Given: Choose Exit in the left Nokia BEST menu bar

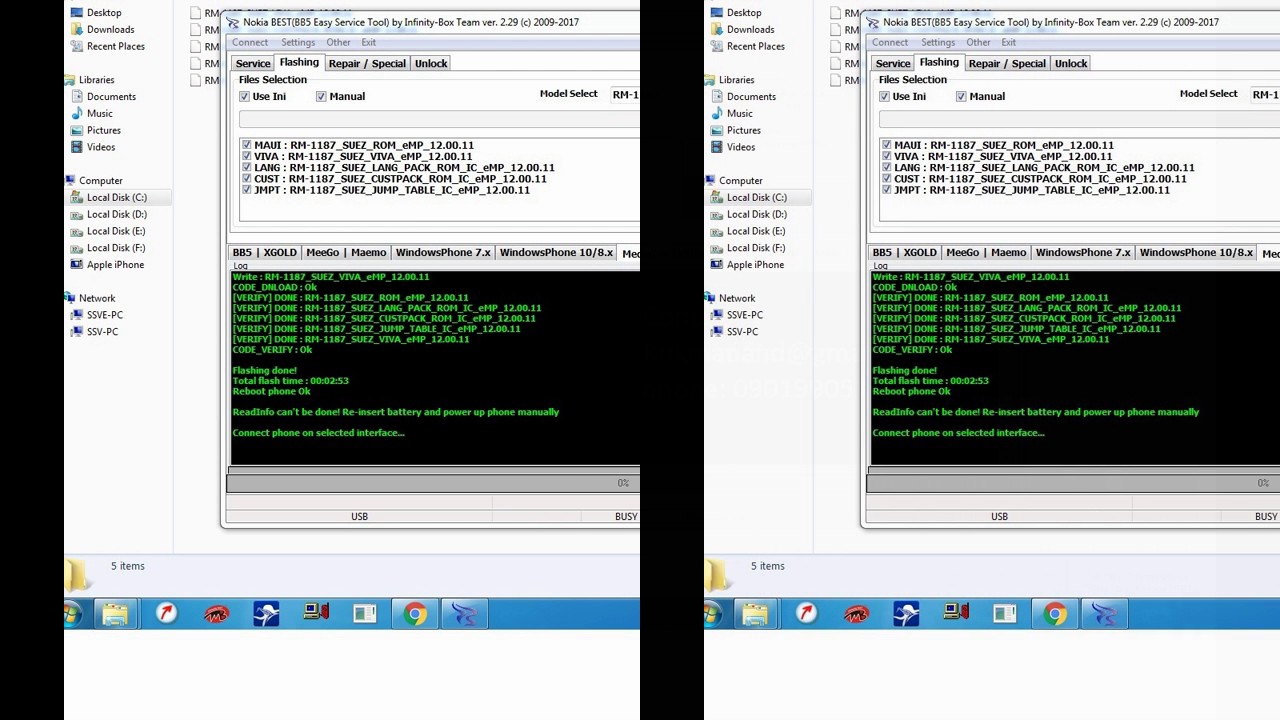Looking at the screenshot, I should tap(369, 42).
